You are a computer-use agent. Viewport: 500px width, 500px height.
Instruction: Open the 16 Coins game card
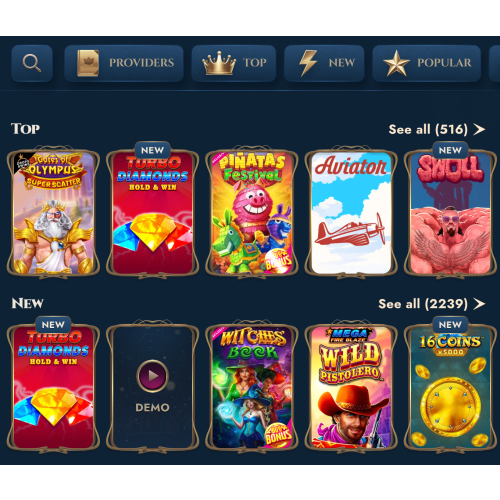click(450, 387)
